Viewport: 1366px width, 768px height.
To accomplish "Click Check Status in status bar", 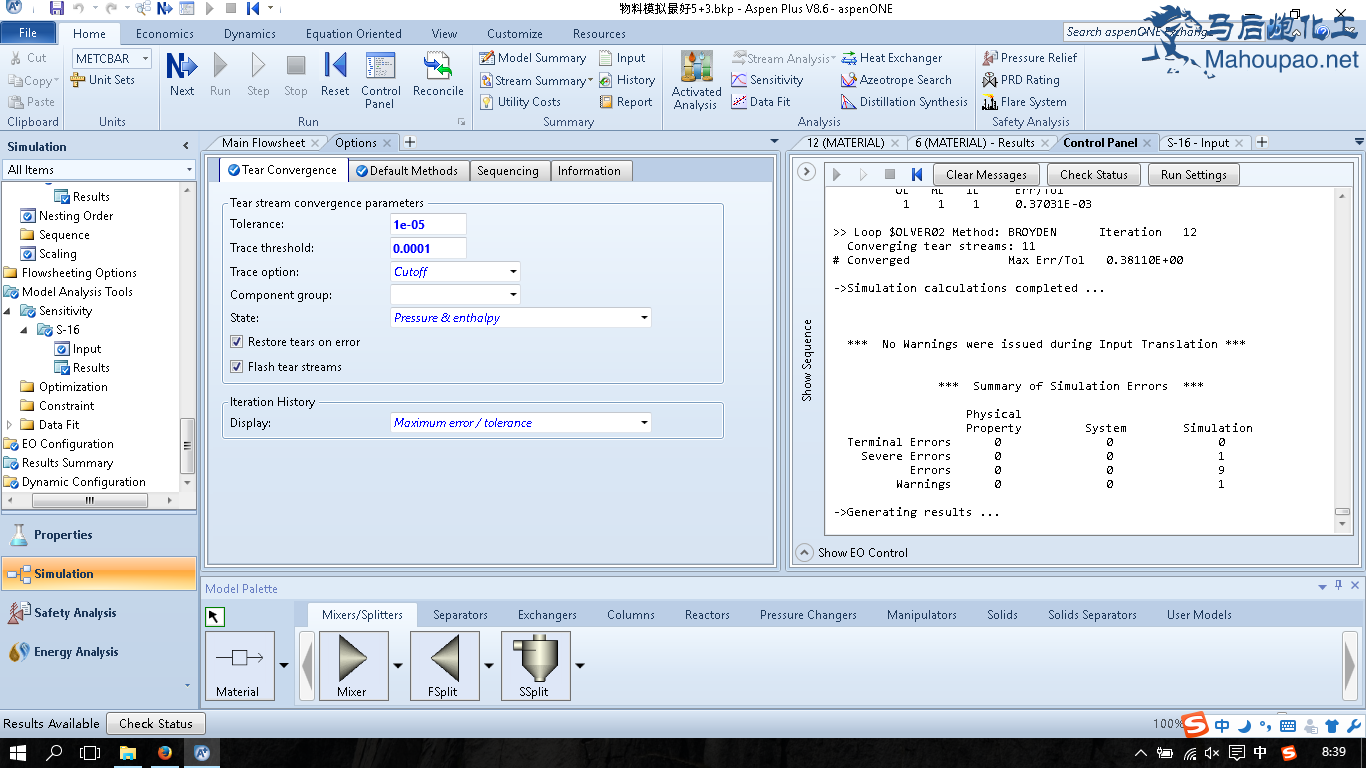I will click(156, 724).
